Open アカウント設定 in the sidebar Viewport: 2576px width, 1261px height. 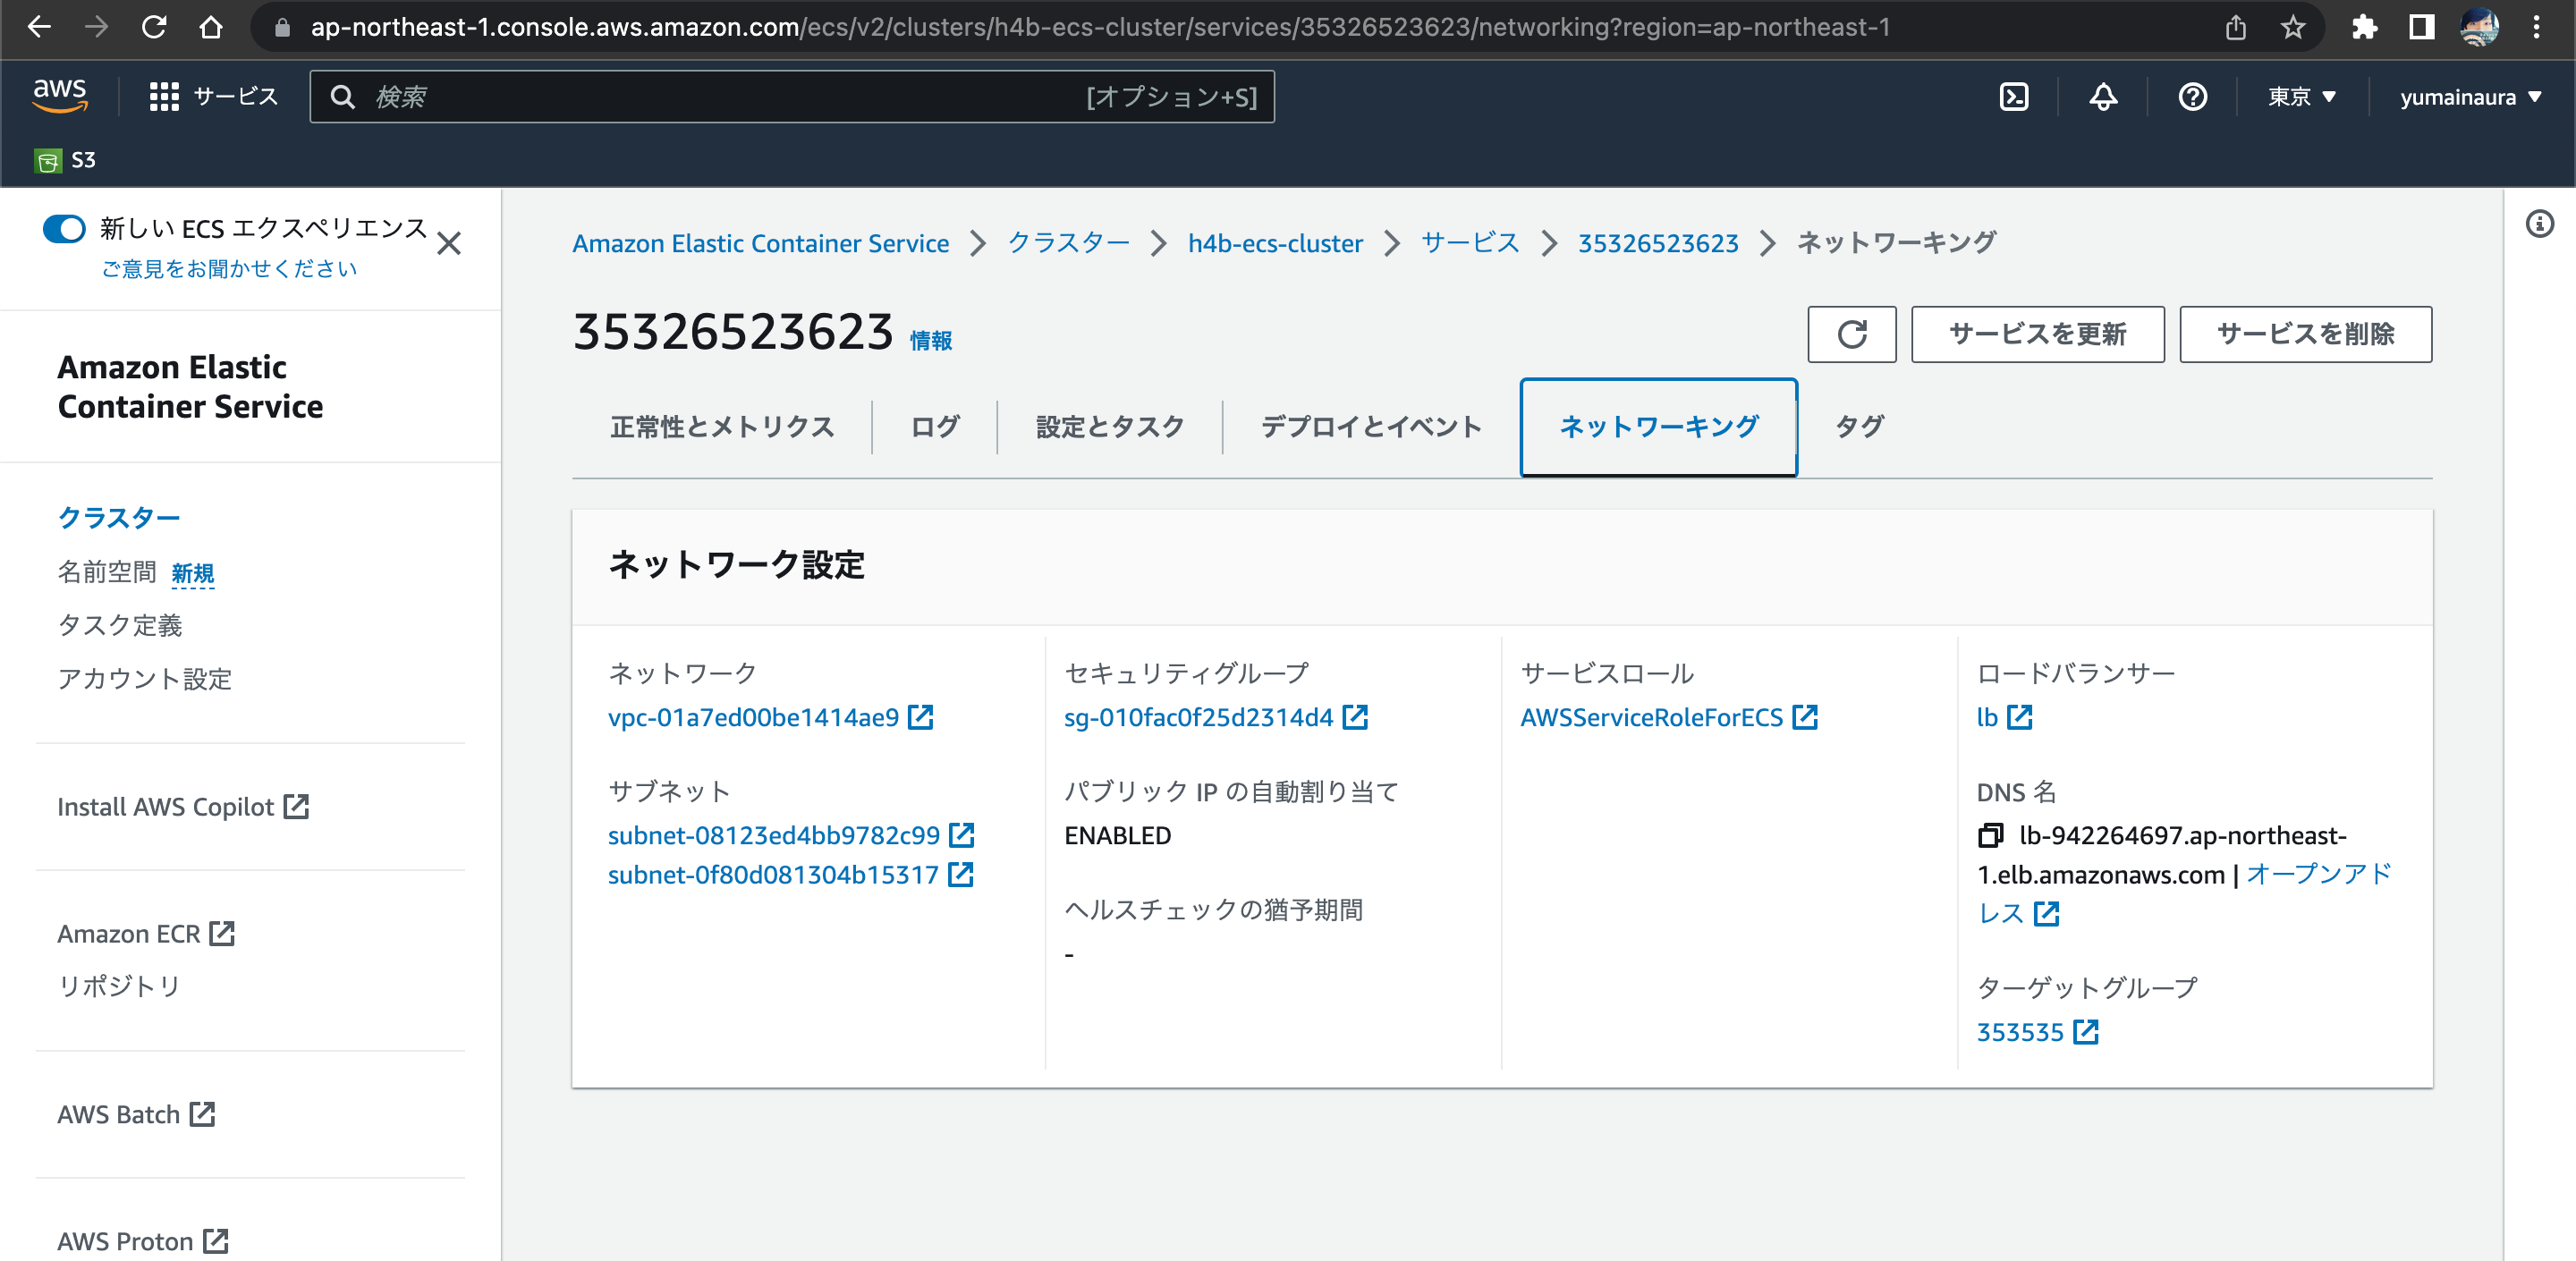point(144,679)
